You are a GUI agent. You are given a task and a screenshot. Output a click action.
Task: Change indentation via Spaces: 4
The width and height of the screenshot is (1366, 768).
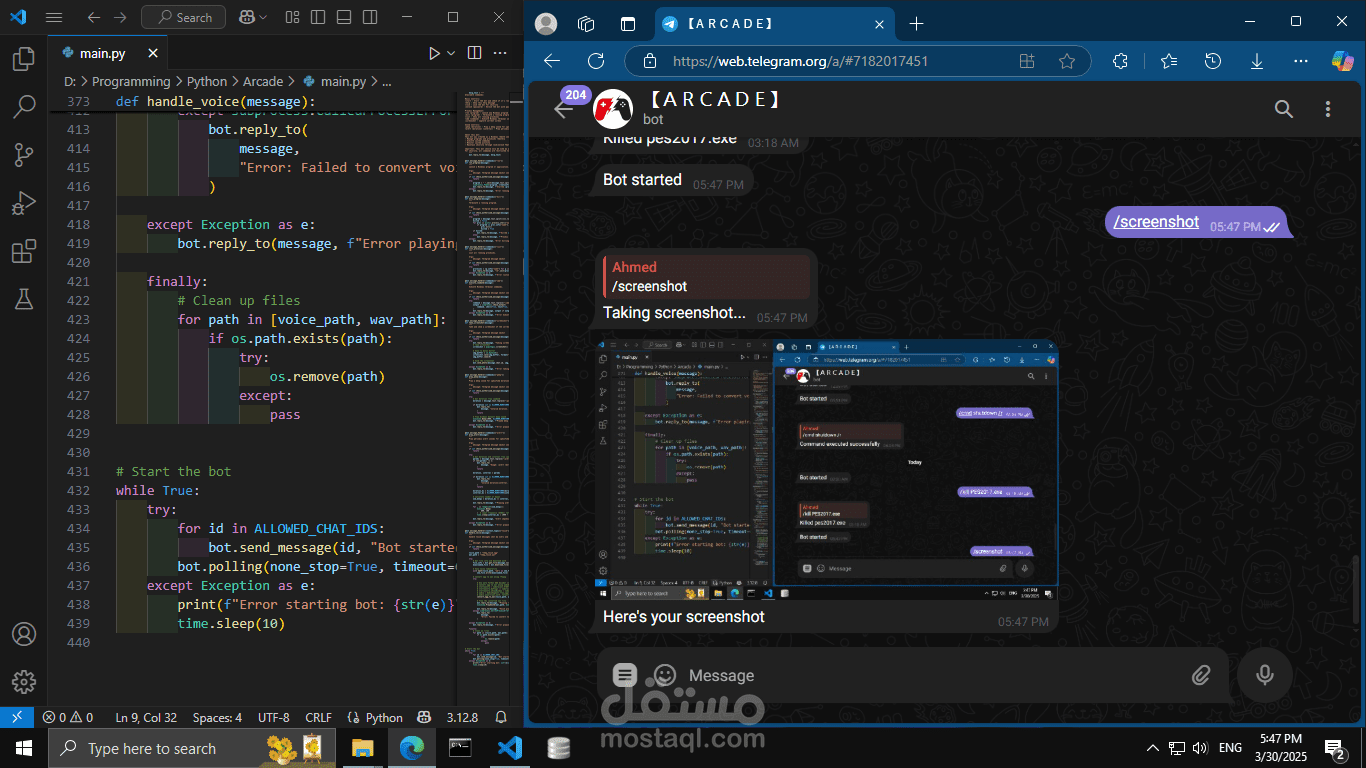217,717
